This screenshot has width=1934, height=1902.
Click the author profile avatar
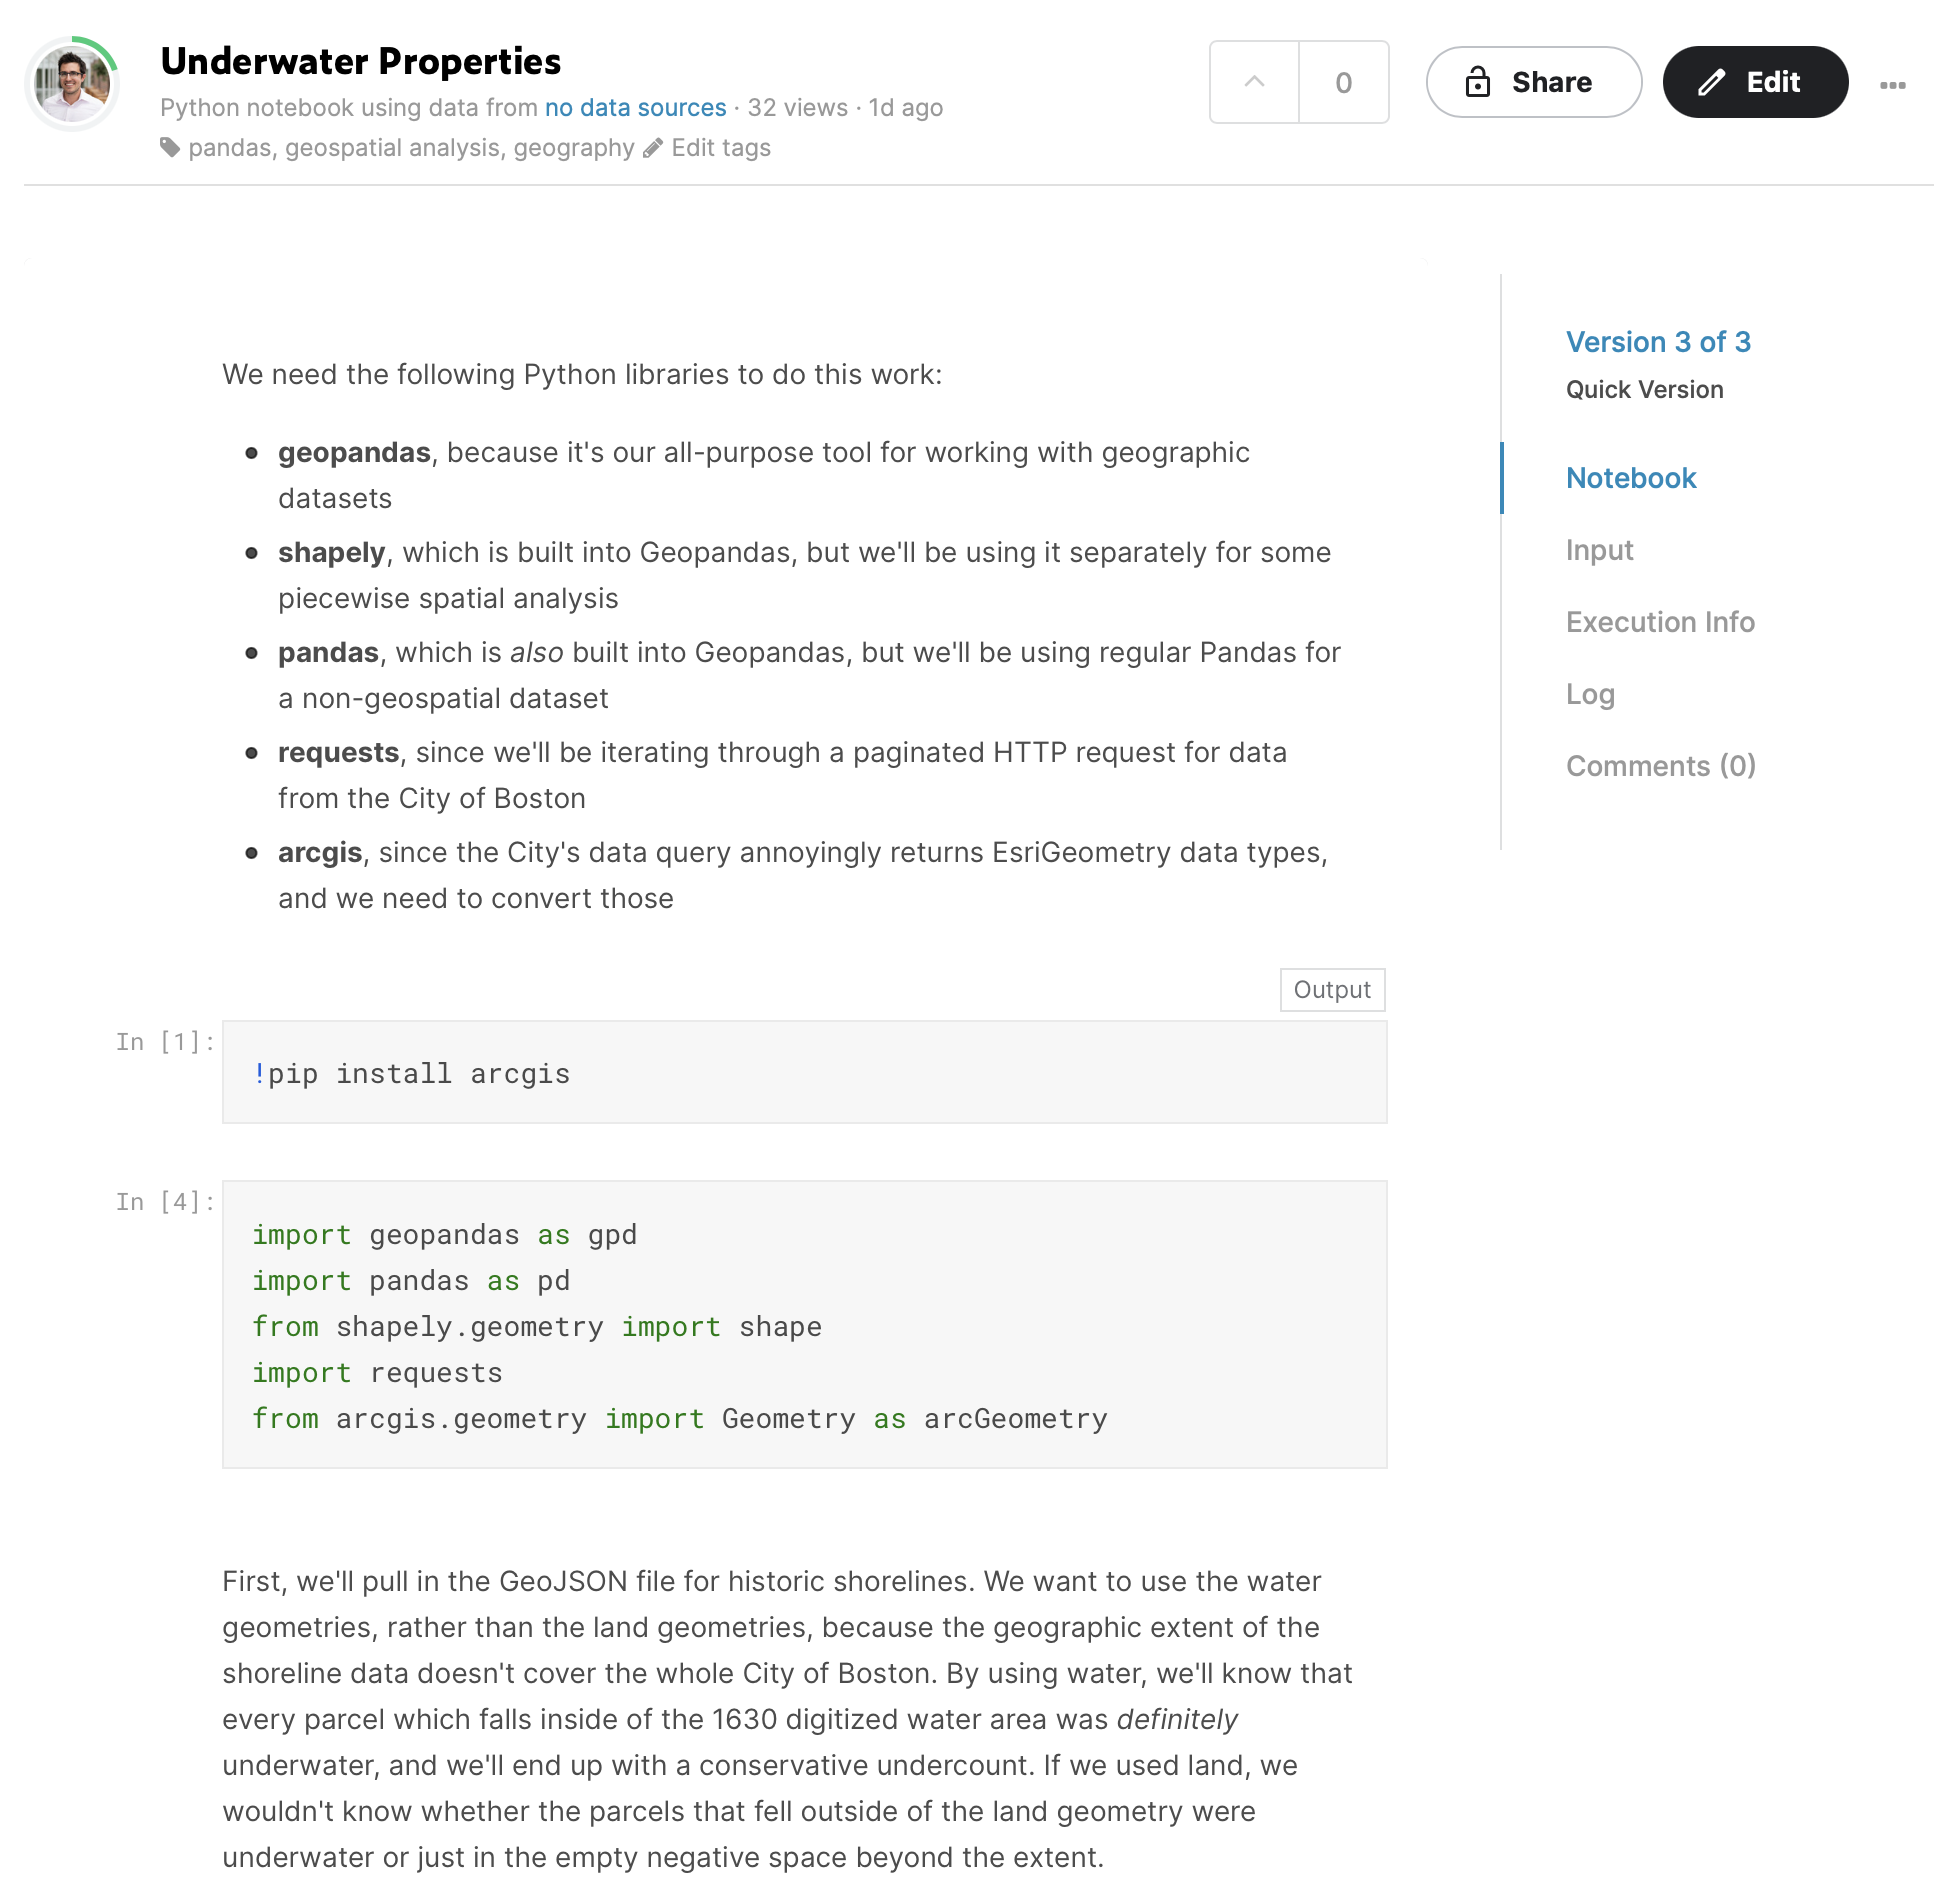72,83
